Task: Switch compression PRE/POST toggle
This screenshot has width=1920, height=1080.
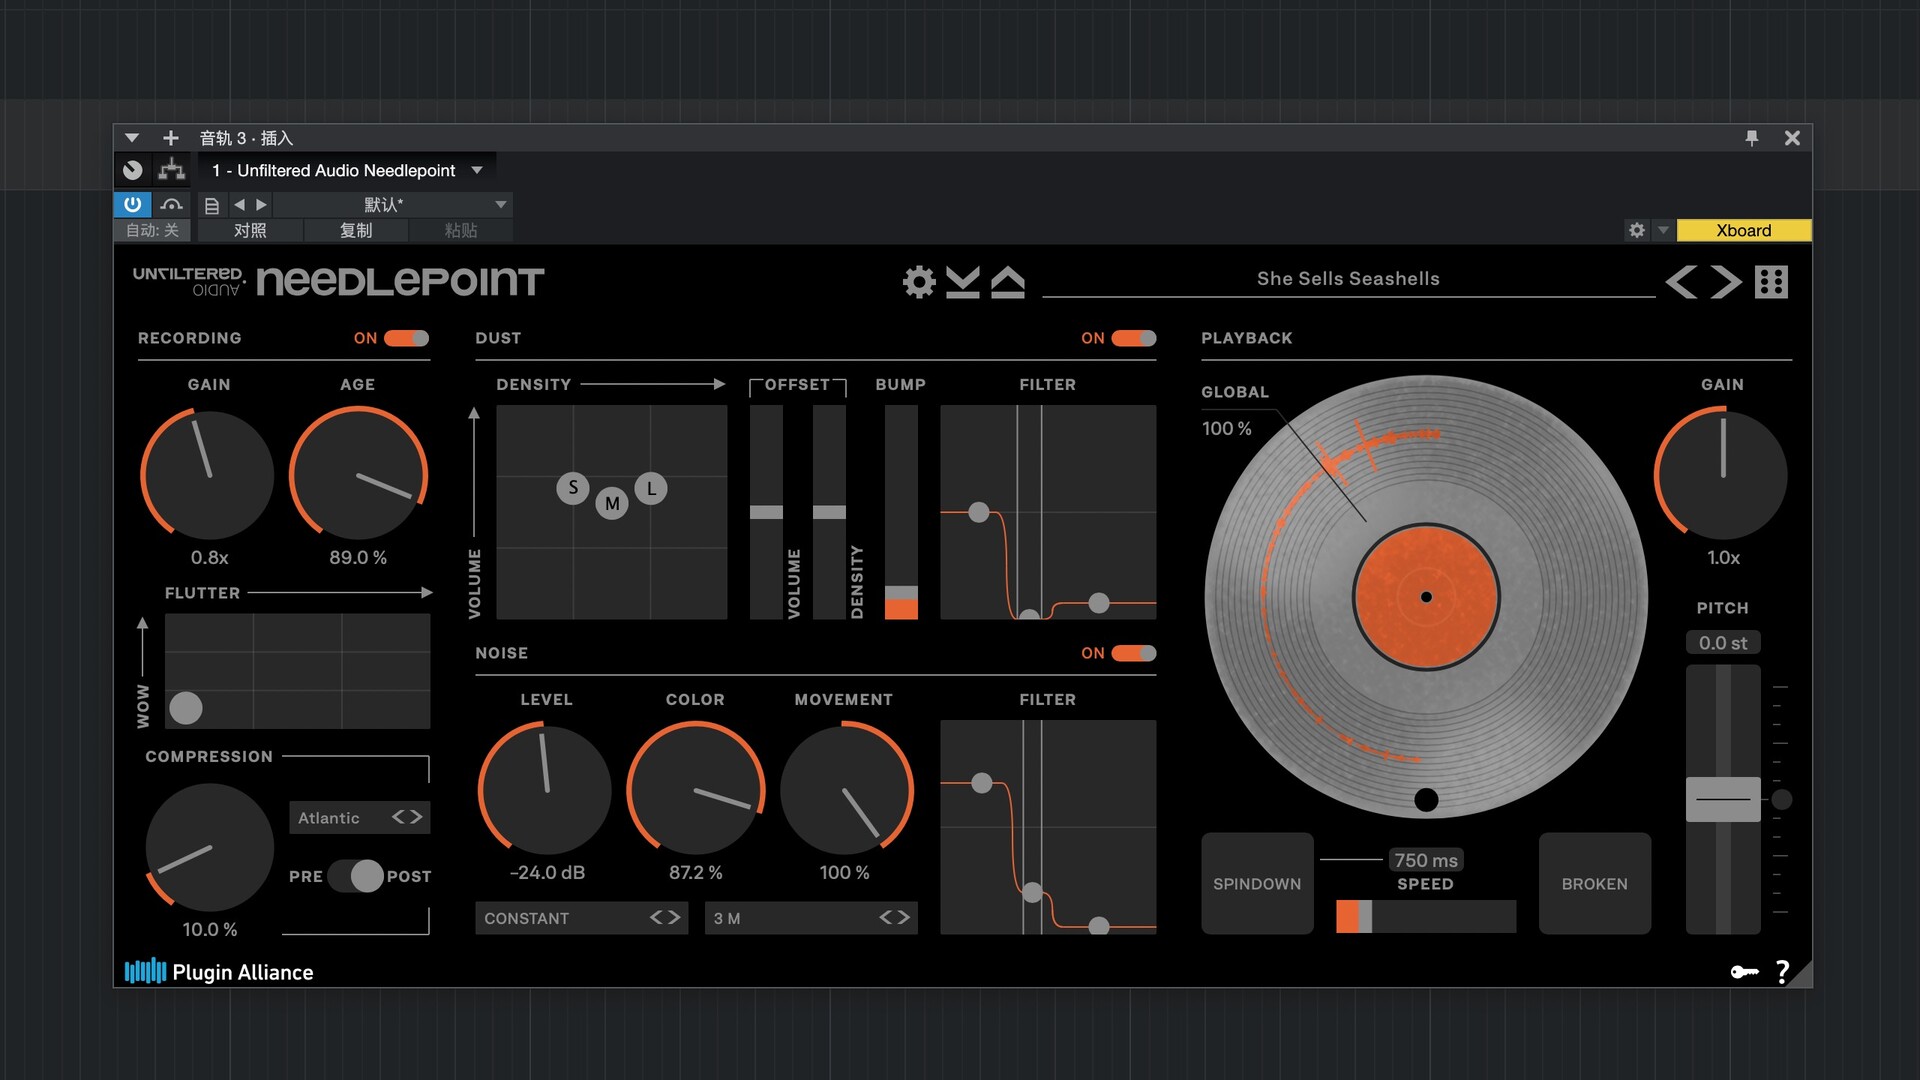Action: (356, 876)
